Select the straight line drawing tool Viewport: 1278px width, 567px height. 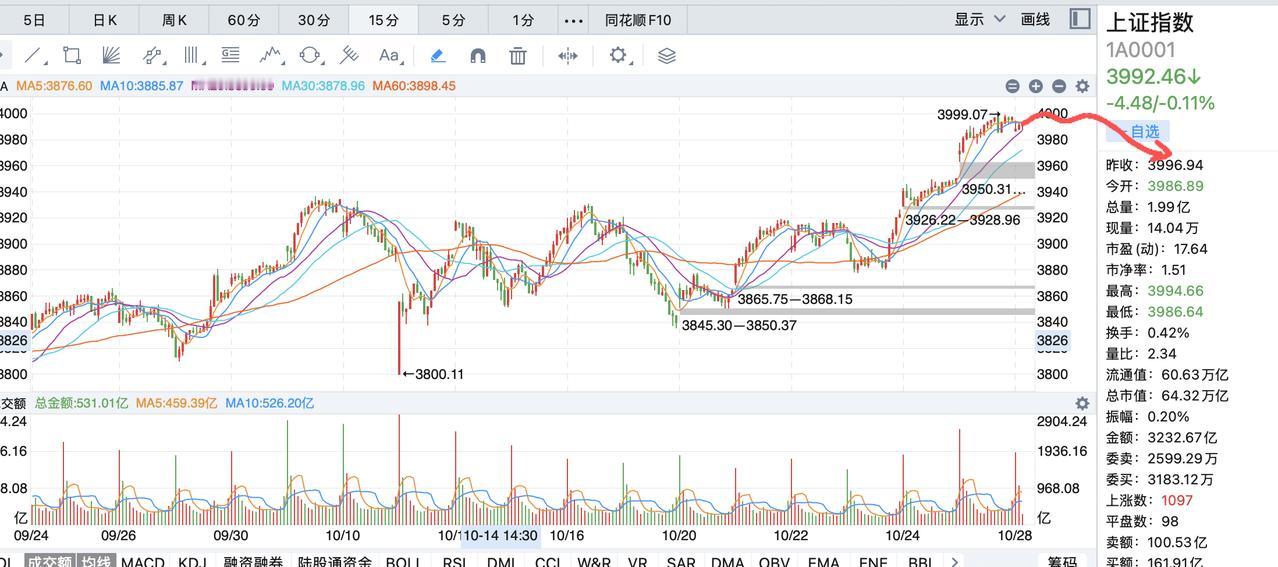pyautogui.click(x=34, y=55)
